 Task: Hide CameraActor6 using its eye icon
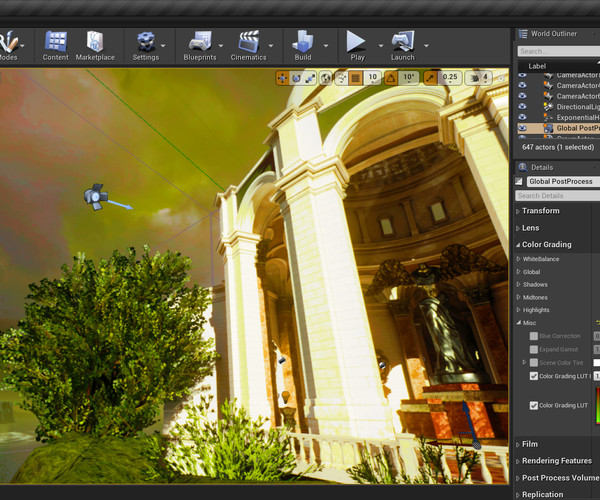[x=522, y=96]
